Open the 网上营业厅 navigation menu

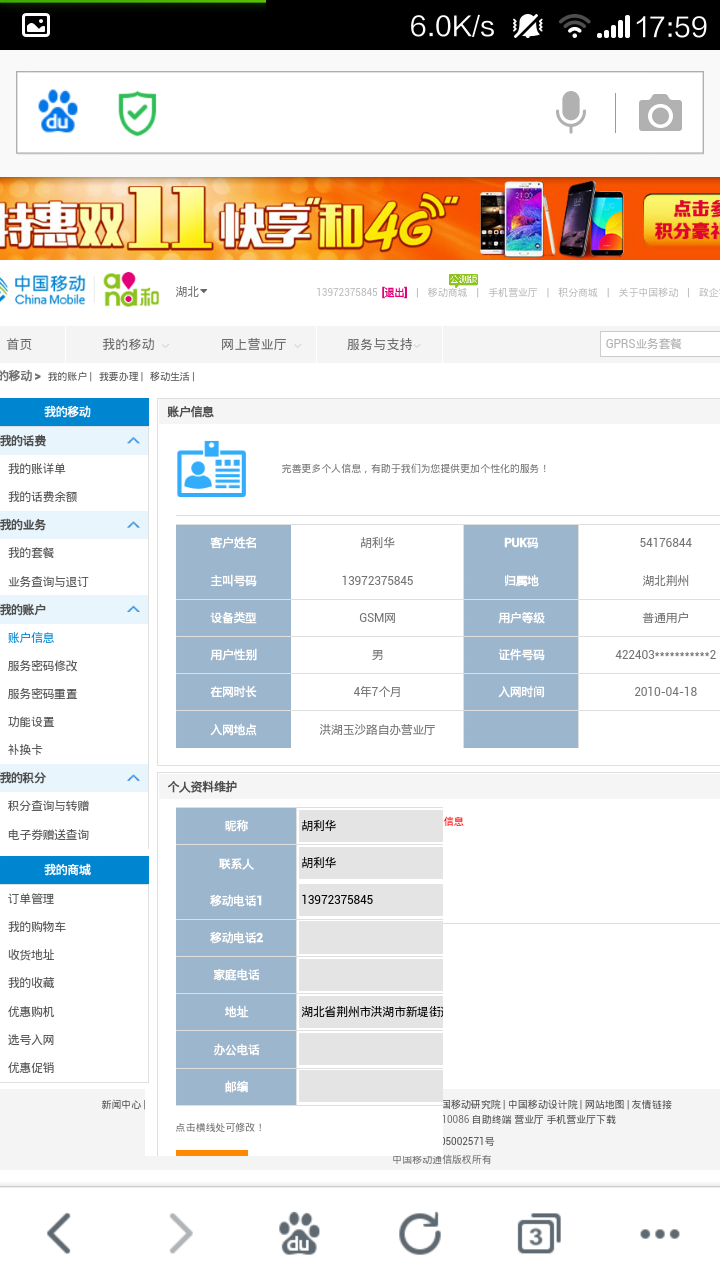[258, 344]
